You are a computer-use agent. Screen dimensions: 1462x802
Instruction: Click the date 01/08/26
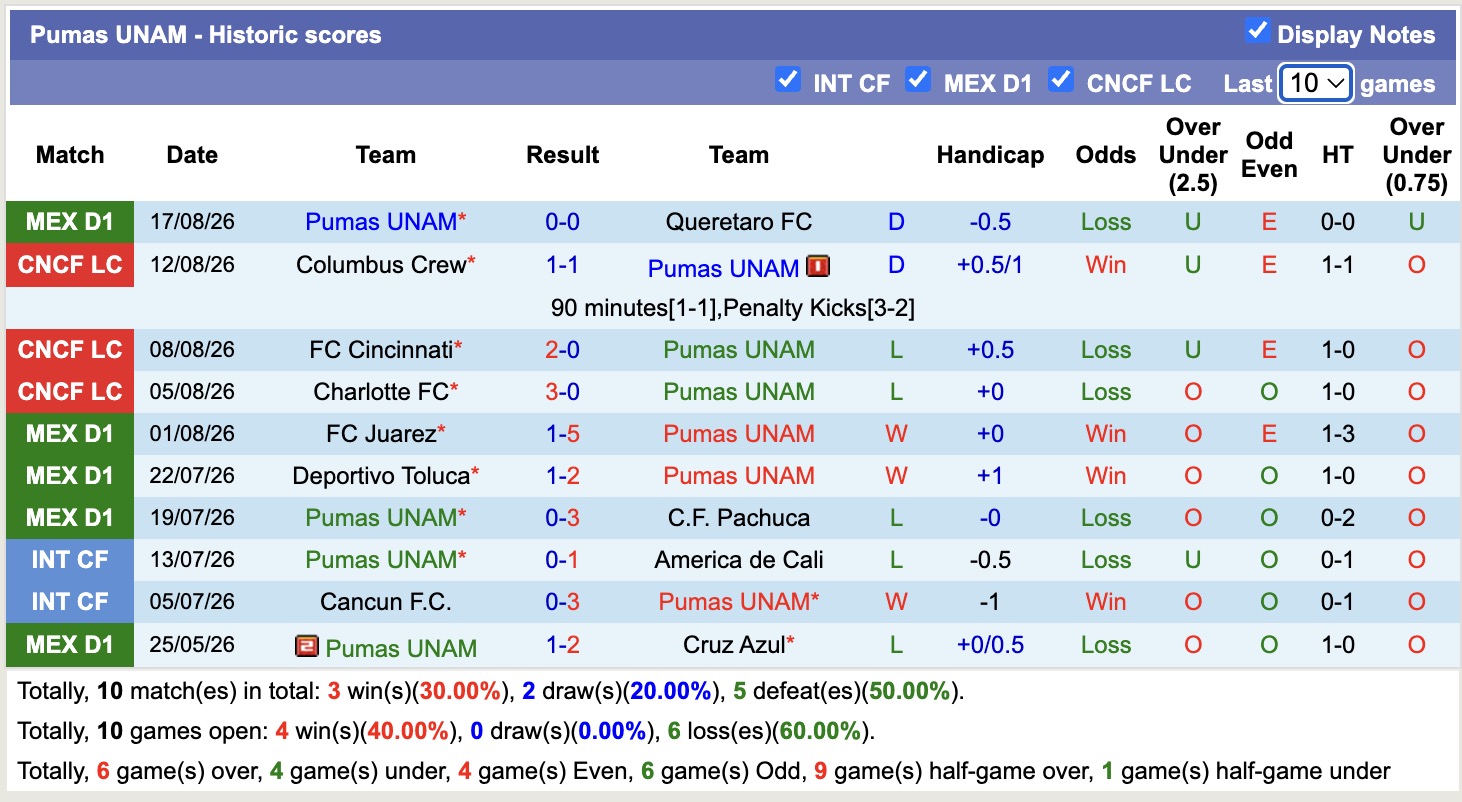[x=192, y=434]
